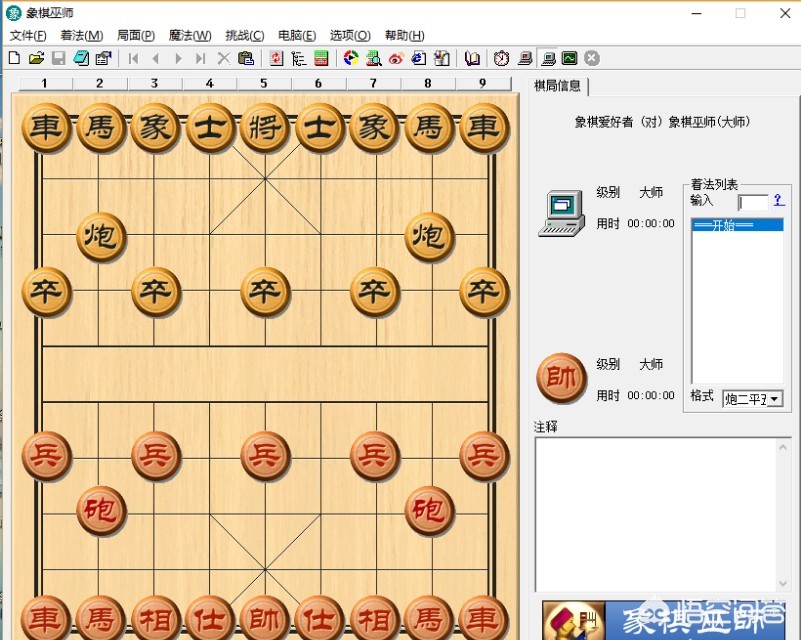The height and width of the screenshot is (640, 801).
Task: Click the new game file icon
Action: click(14, 59)
